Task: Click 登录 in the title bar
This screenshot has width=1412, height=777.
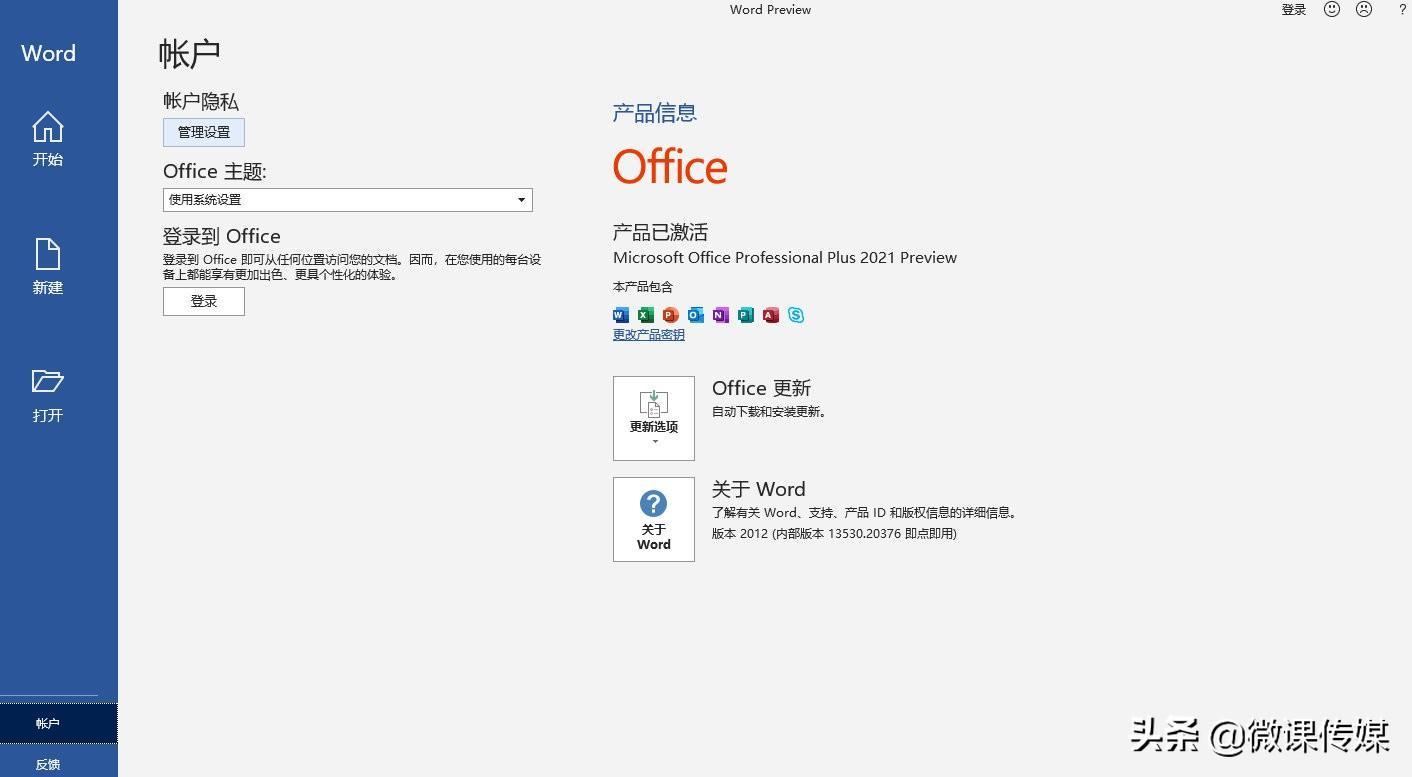Action: tap(1293, 10)
